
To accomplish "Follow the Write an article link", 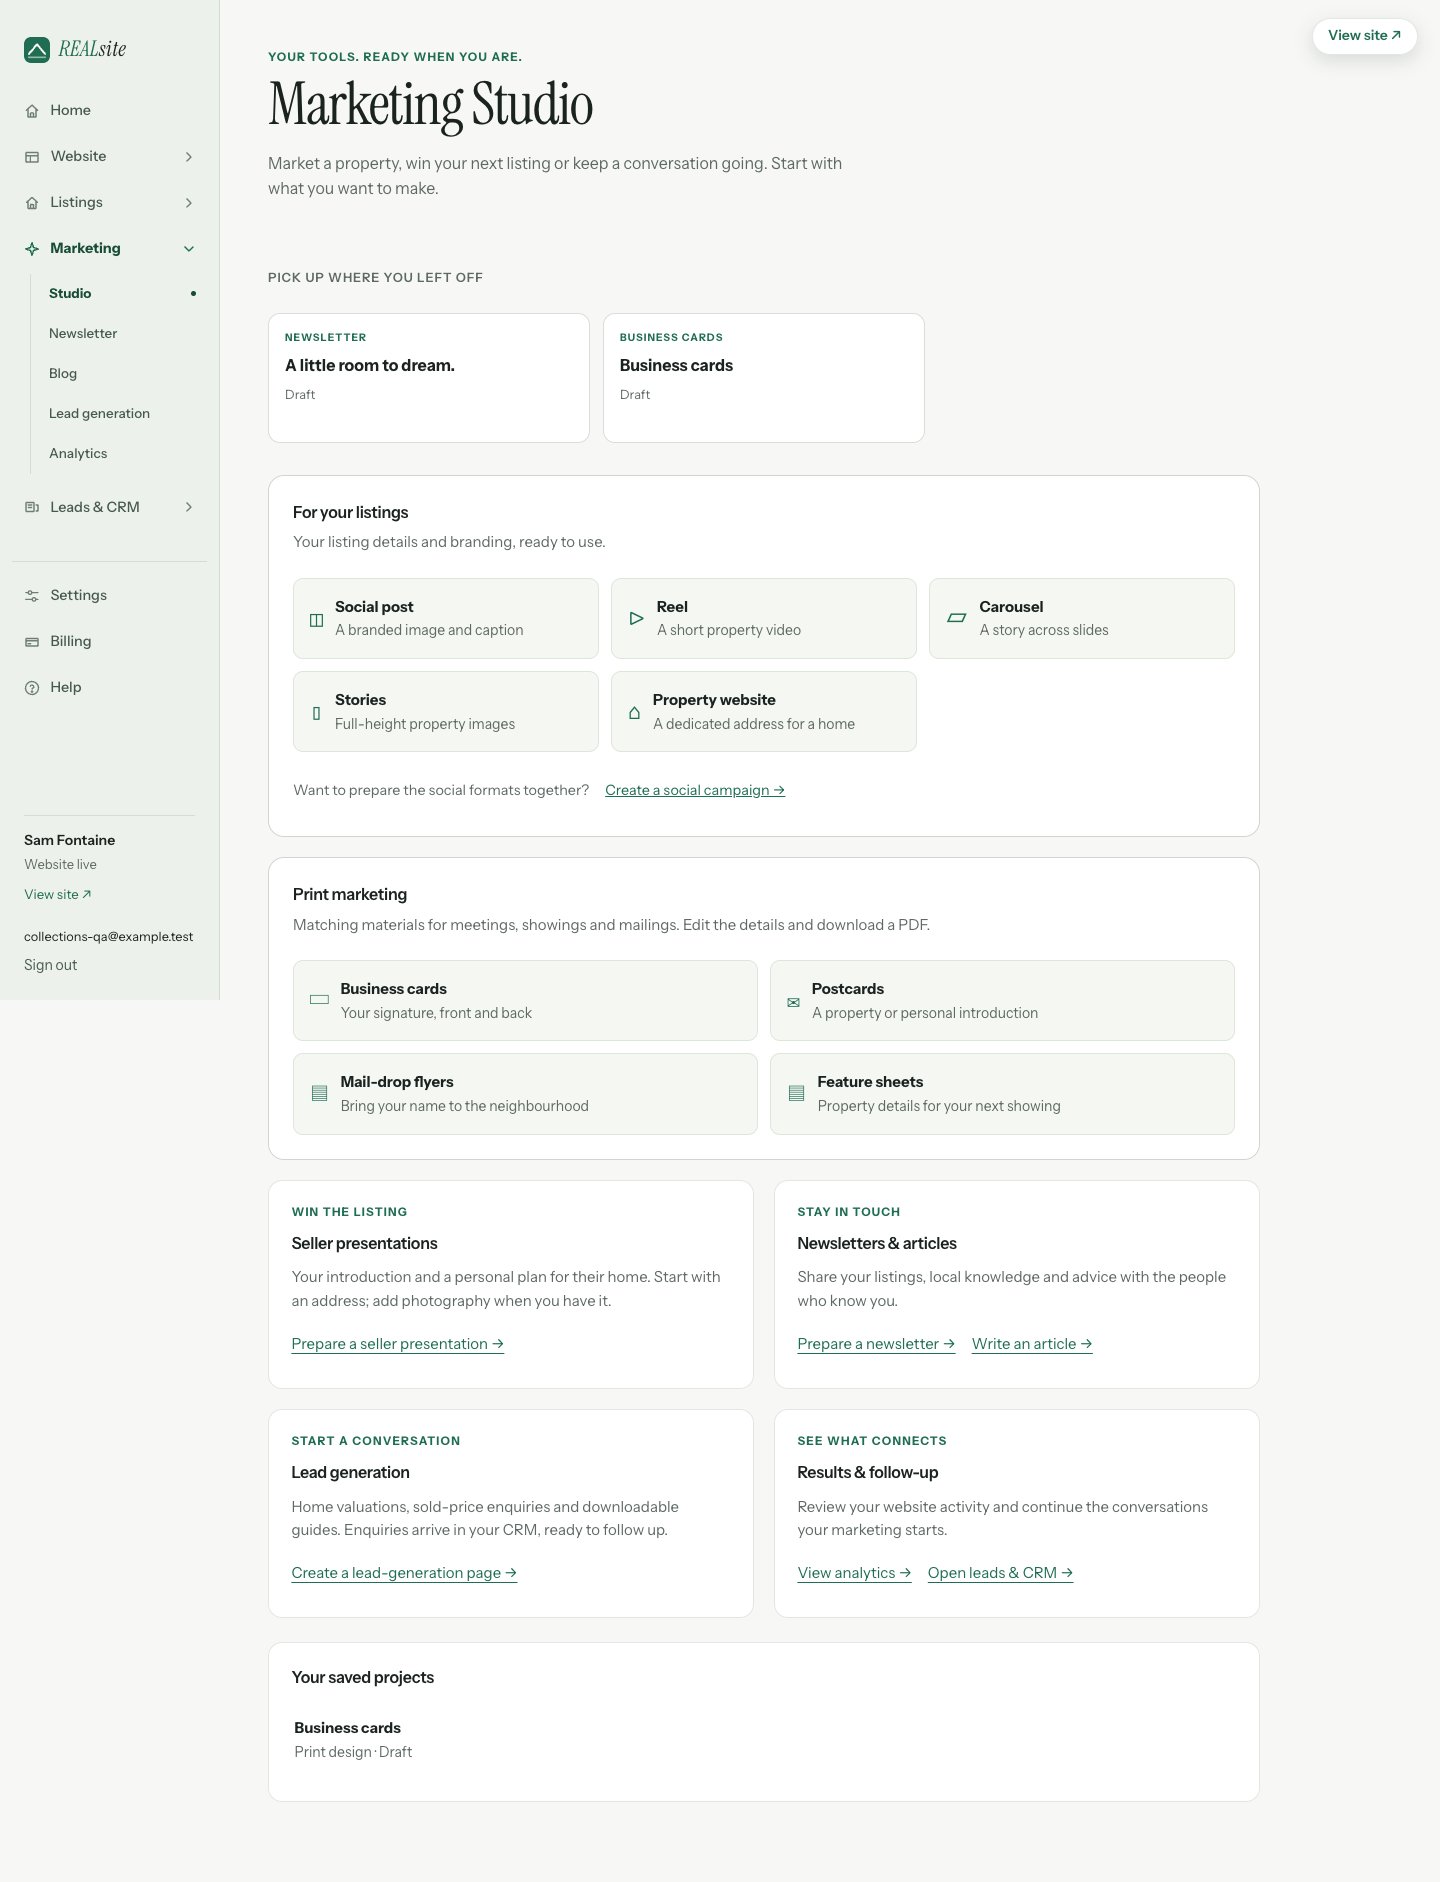I will pyautogui.click(x=1032, y=1345).
